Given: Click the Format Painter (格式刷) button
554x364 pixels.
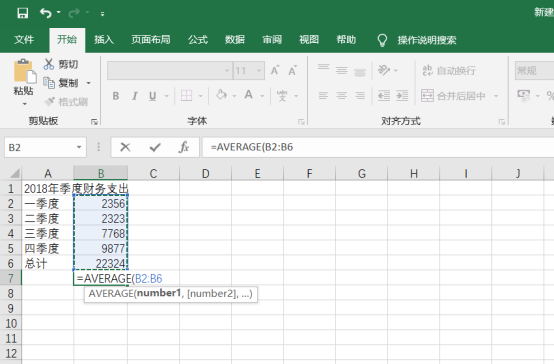Looking at the screenshot, I should [x=66, y=102].
